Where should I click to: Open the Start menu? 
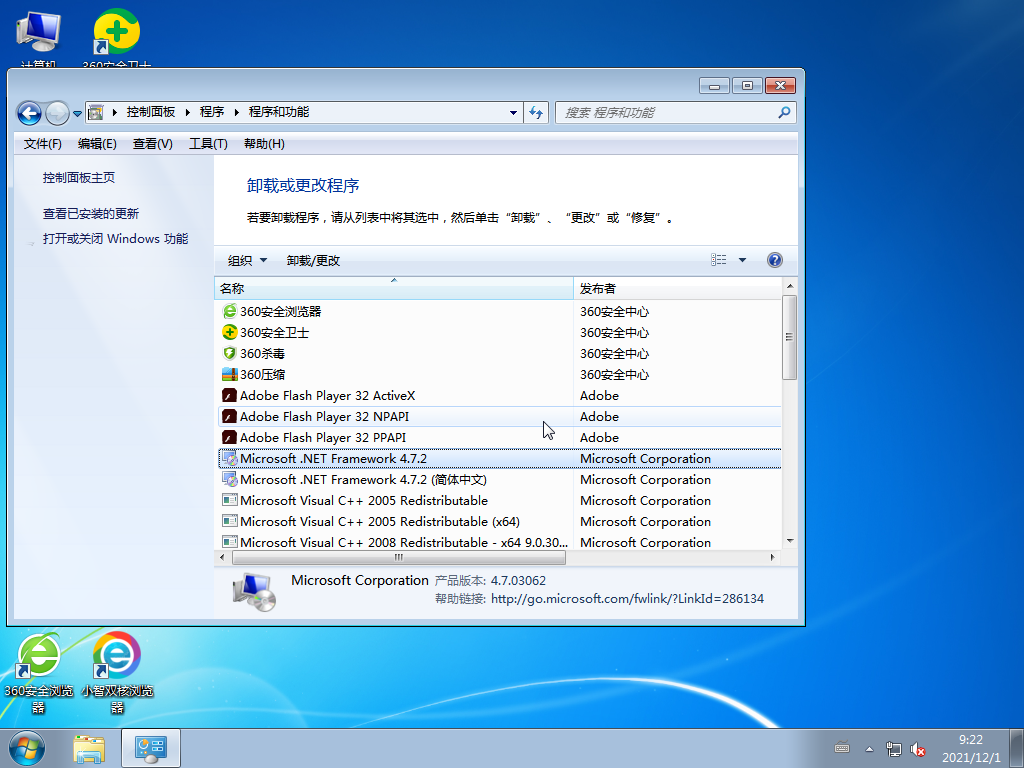point(25,748)
